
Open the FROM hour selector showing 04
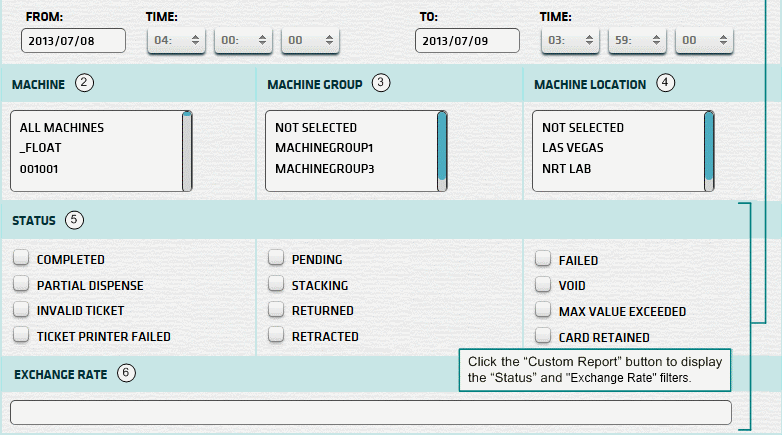[177, 40]
